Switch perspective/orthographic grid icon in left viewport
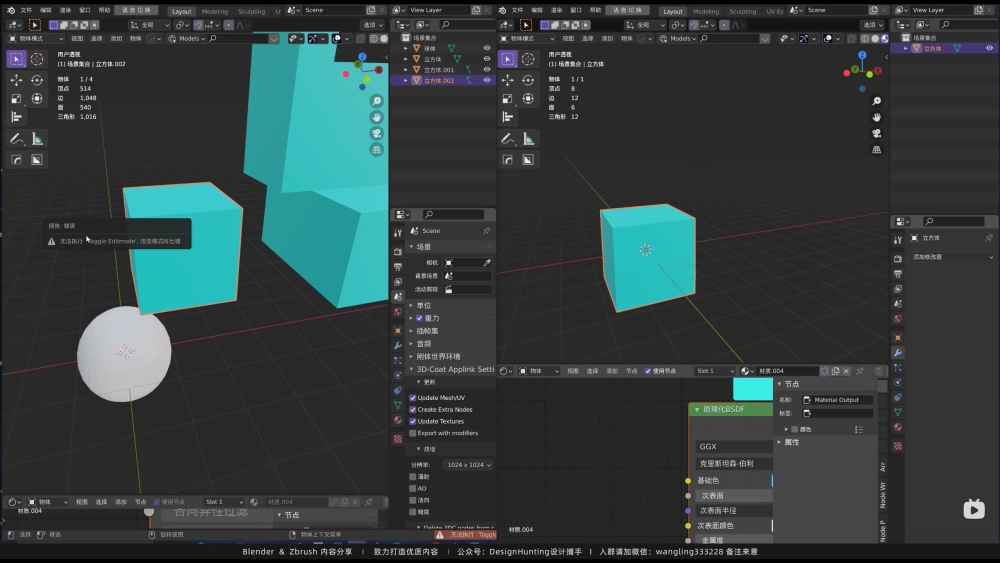 (x=376, y=149)
